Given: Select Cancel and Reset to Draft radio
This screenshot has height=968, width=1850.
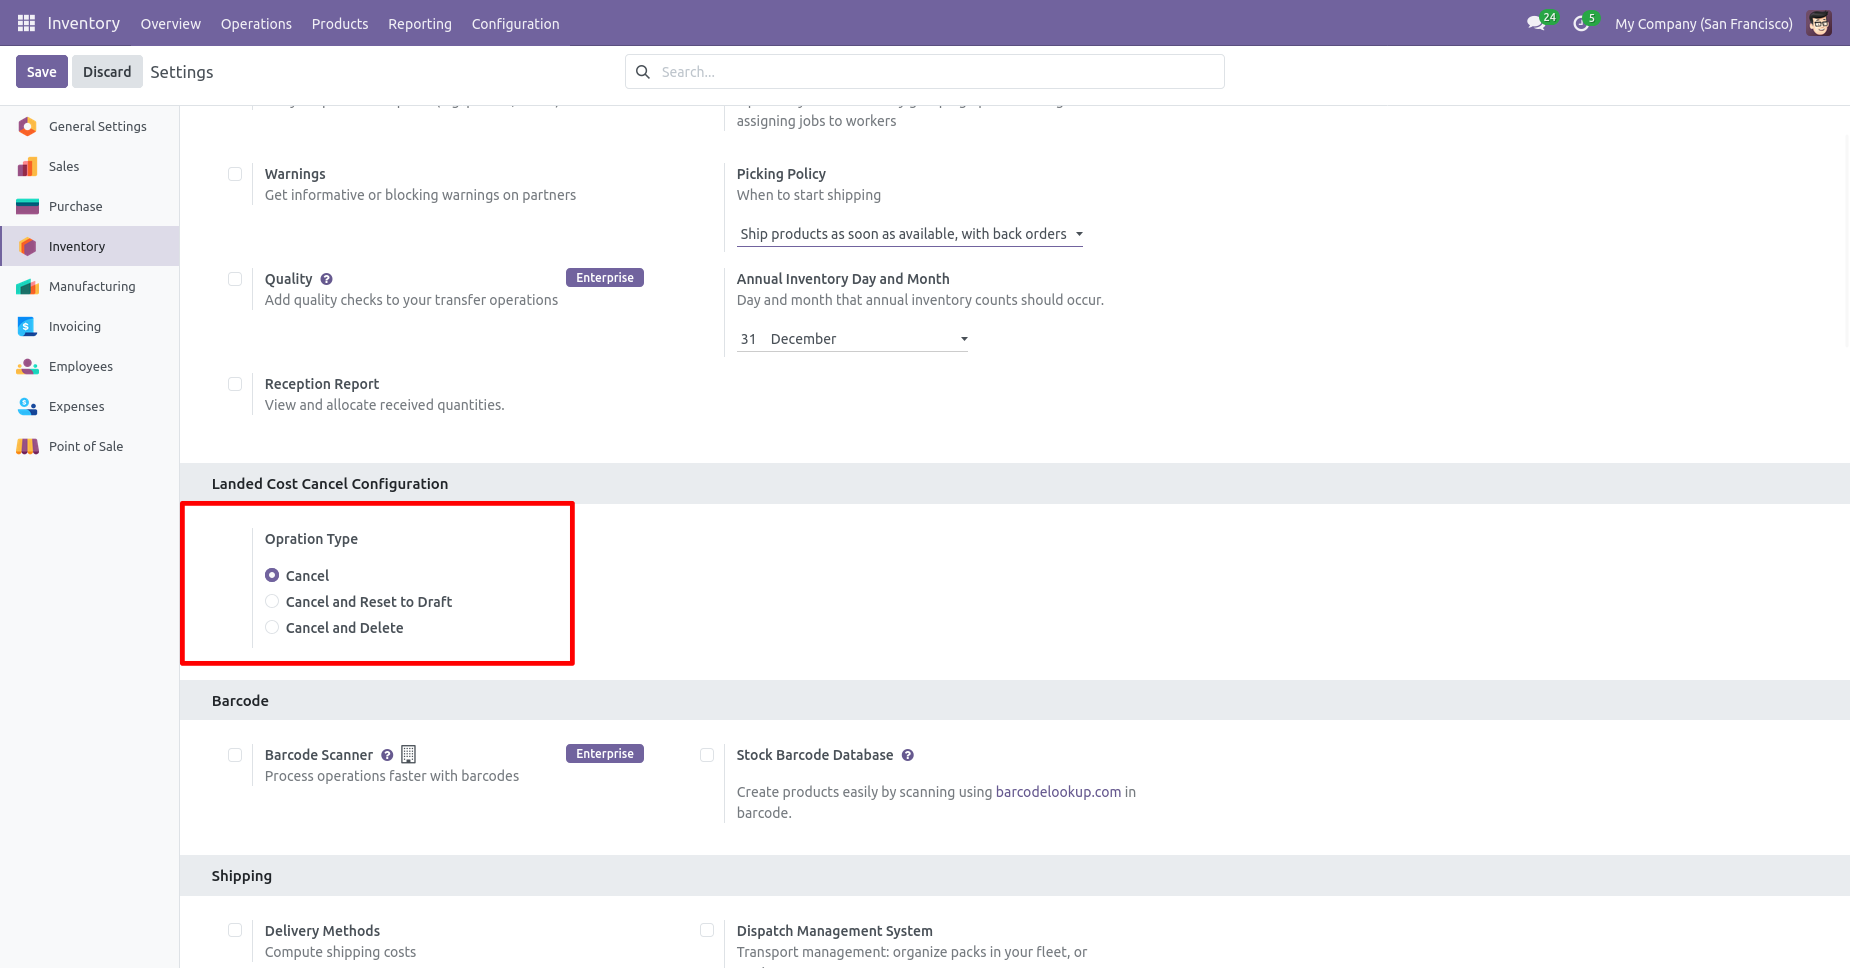Looking at the screenshot, I should click(272, 601).
